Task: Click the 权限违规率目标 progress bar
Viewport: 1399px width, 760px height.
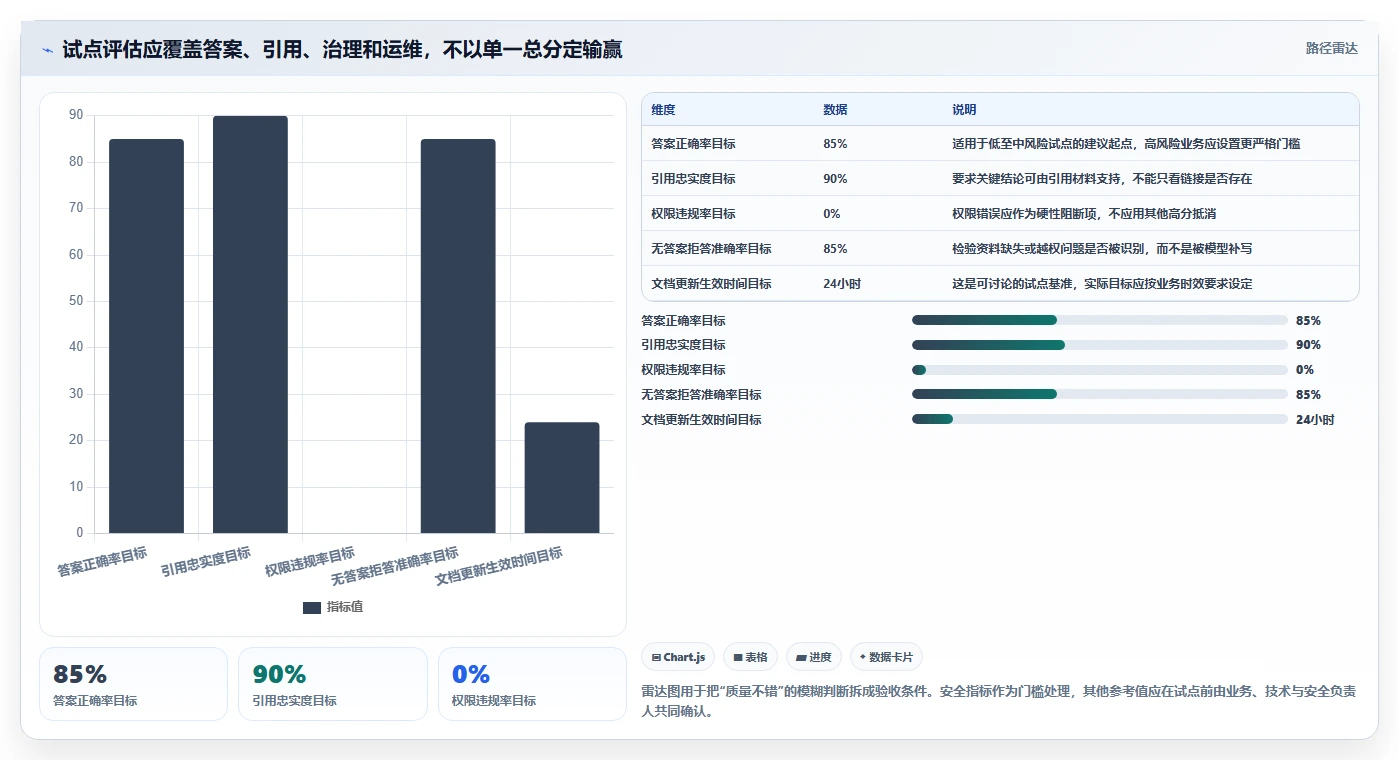Action: click(1099, 370)
